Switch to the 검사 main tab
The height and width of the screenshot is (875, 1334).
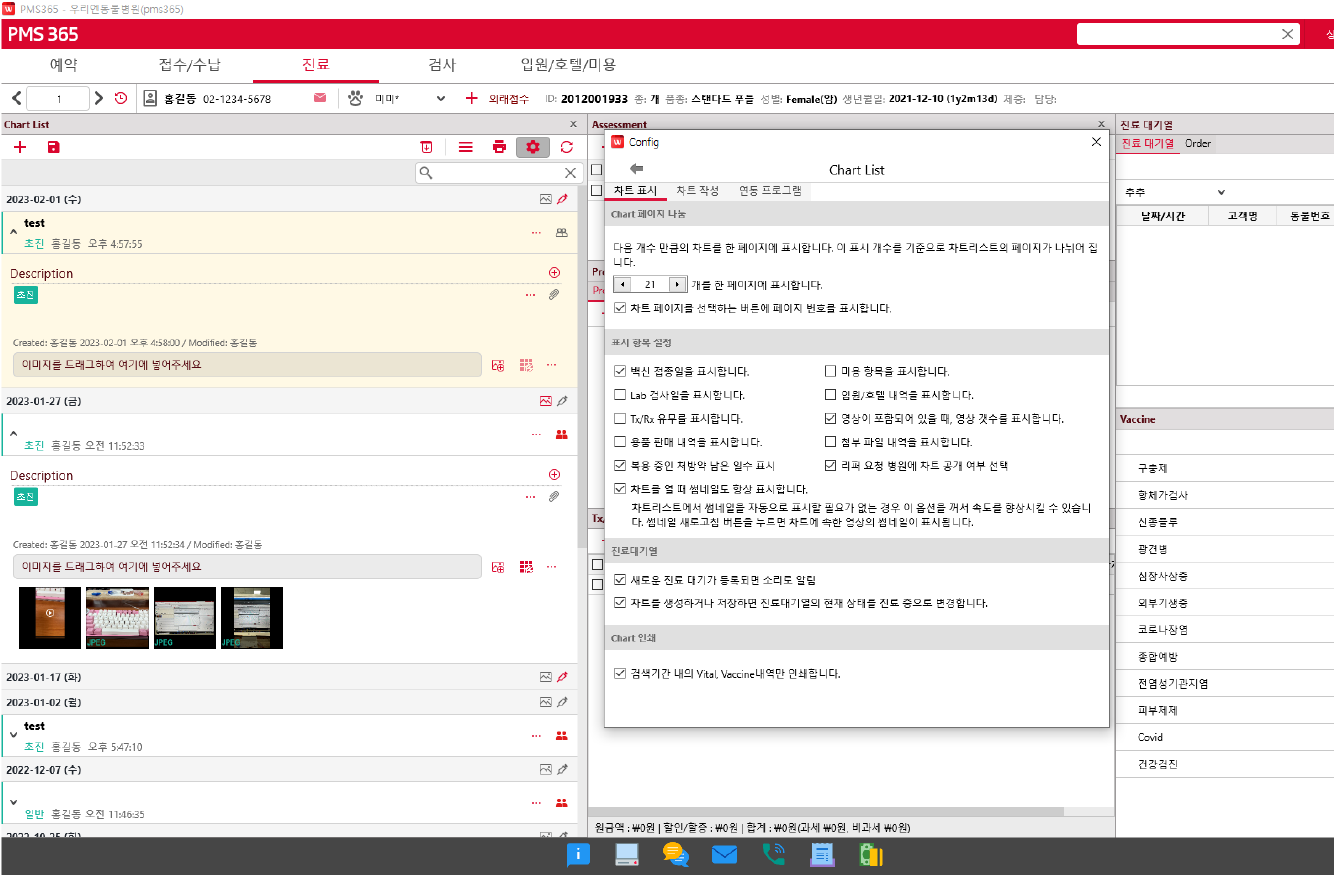442,65
